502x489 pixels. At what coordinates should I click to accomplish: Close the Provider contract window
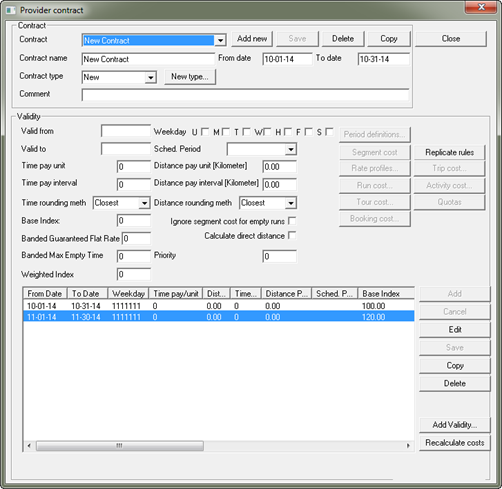point(481,7)
